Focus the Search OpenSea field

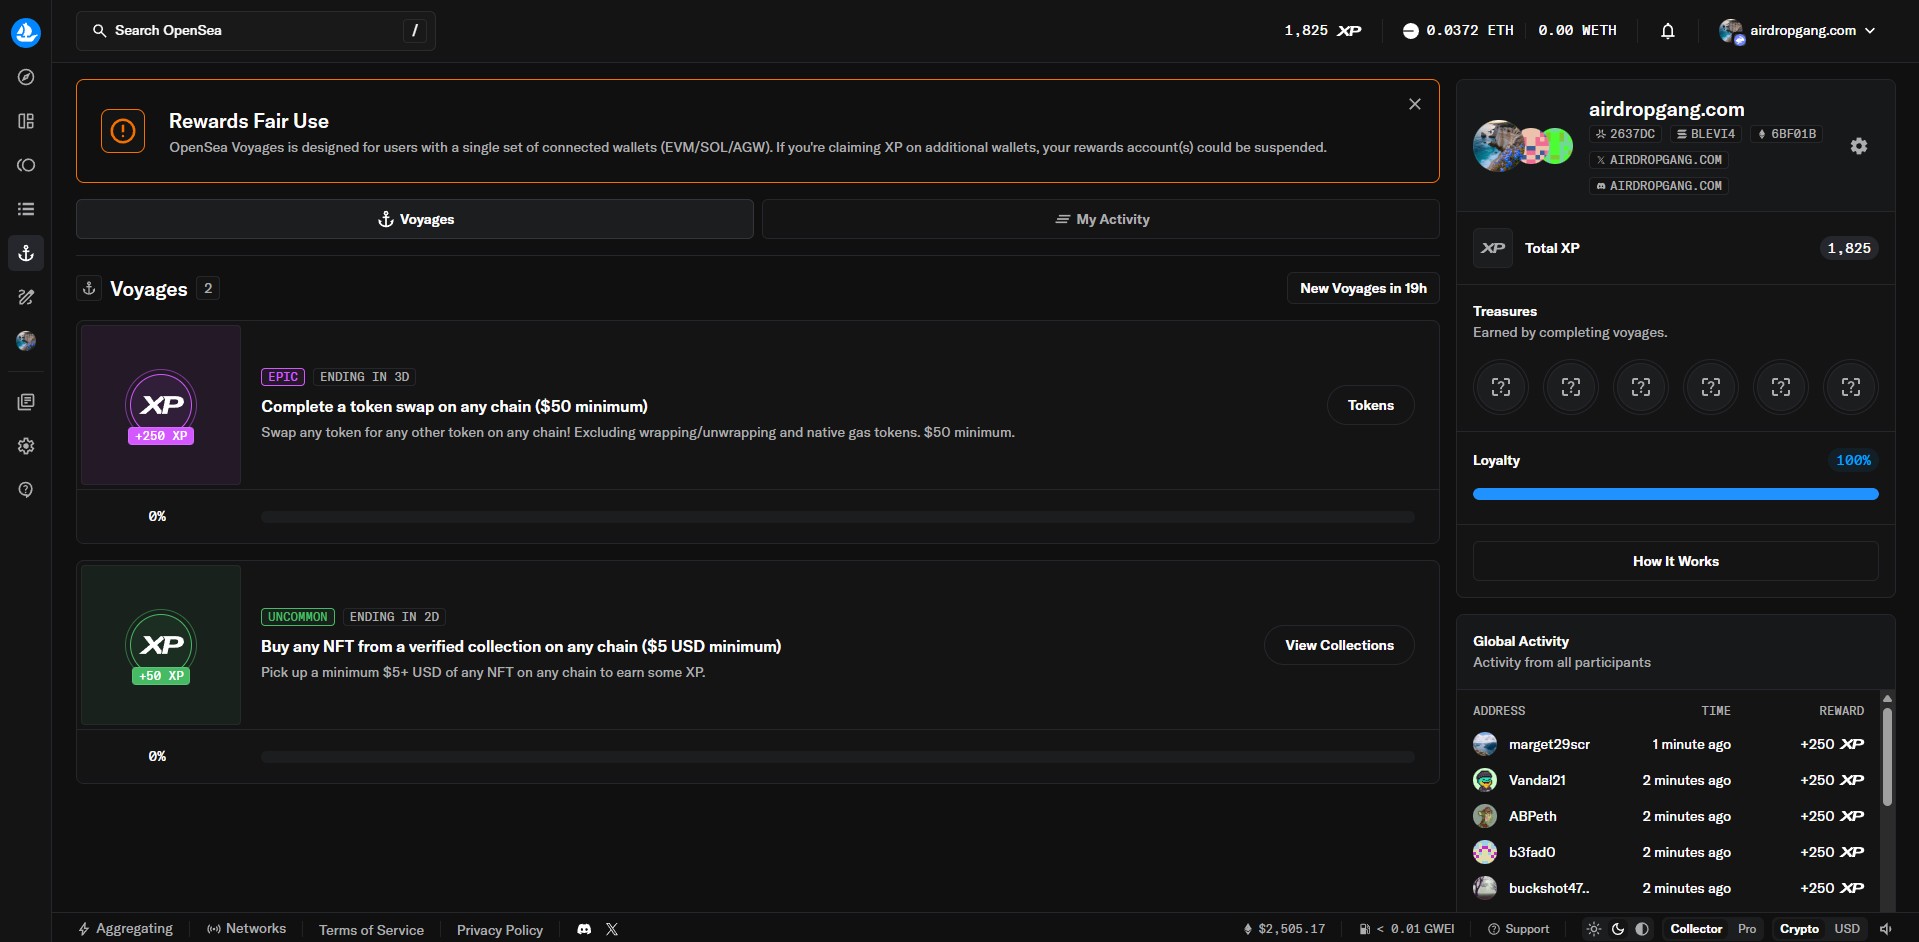point(256,31)
